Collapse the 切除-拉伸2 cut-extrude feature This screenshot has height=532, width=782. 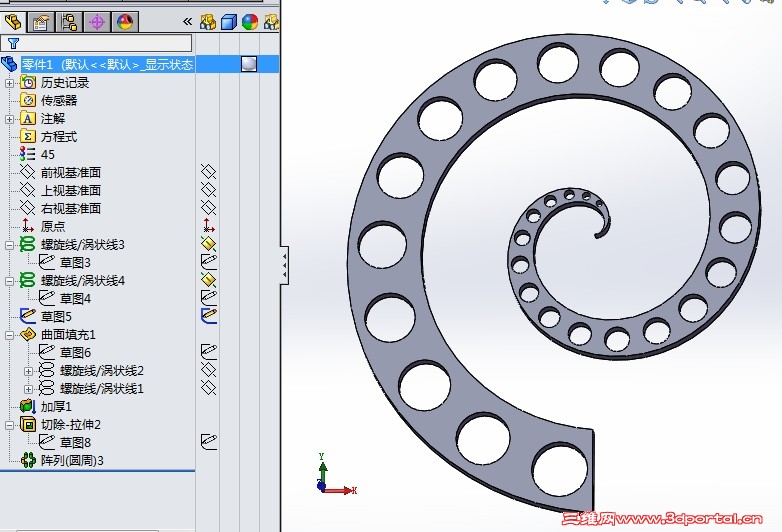[9, 425]
